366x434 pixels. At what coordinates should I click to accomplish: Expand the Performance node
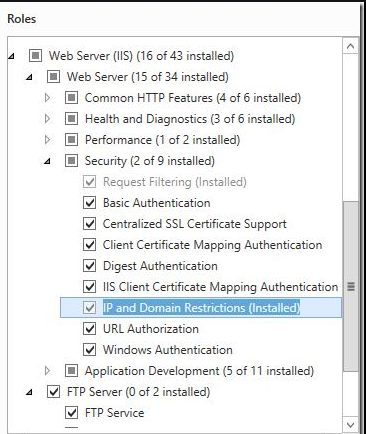click(x=48, y=140)
